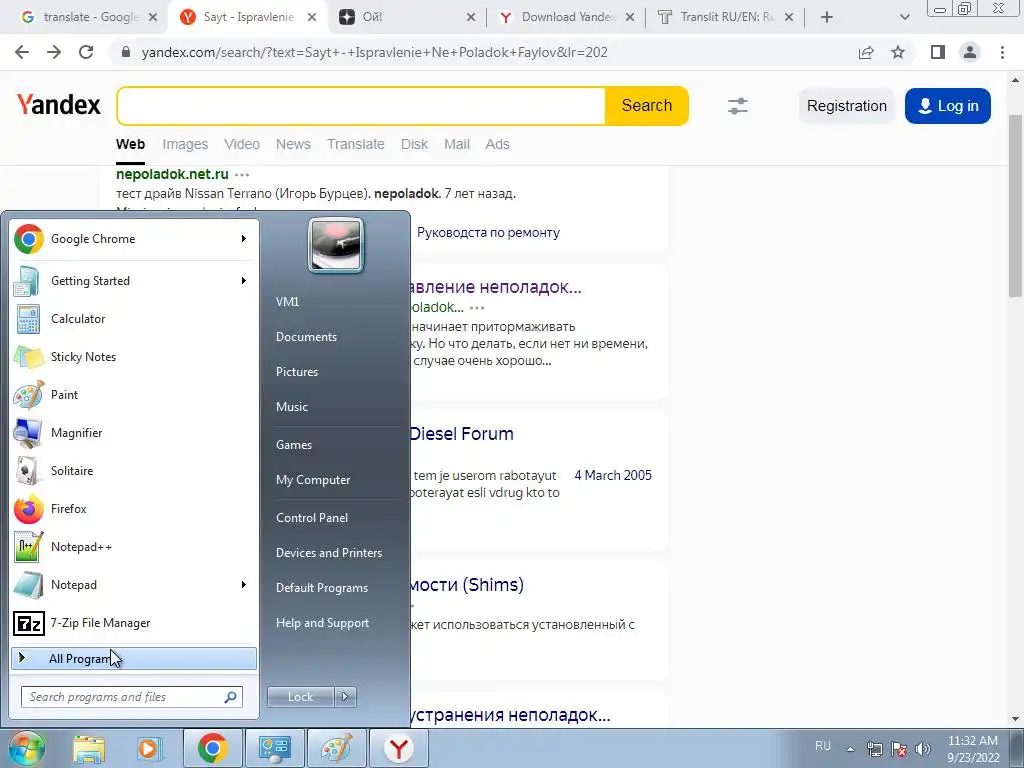Viewport: 1024px width, 768px height.
Task: Open media player from taskbar
Action: click(x=149, y=748)
